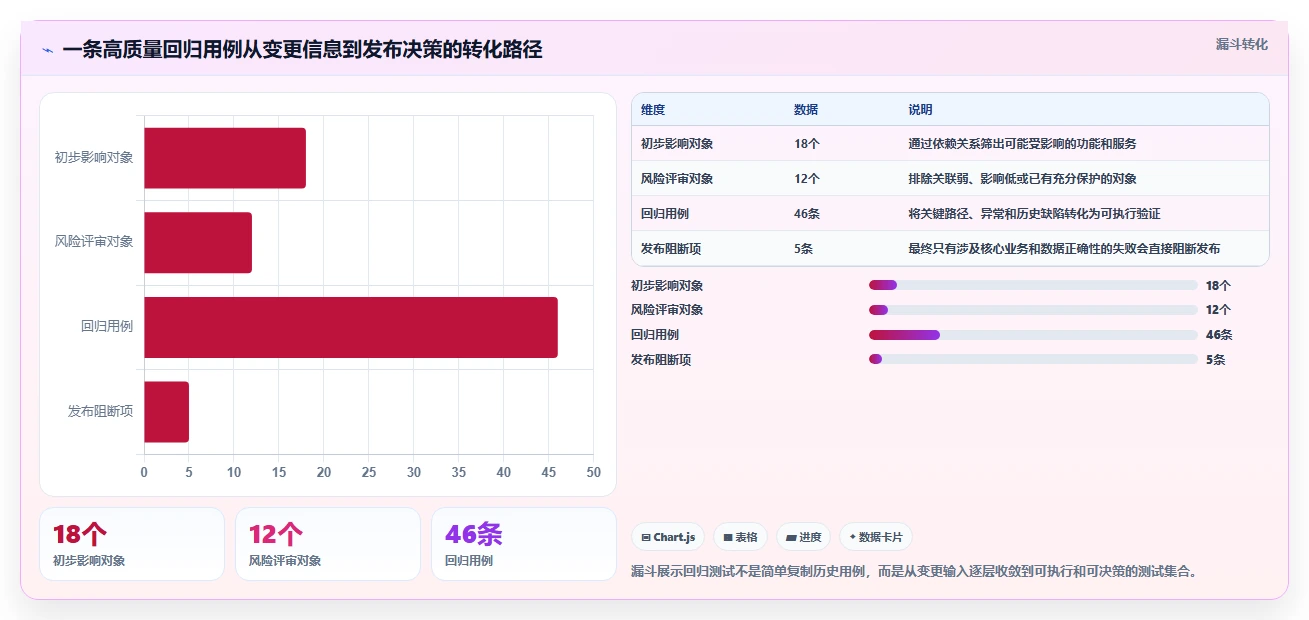Click the 维度 column header
Image resolution: width=1309 pixels, height=620 pixels.
tap(653, 110)
